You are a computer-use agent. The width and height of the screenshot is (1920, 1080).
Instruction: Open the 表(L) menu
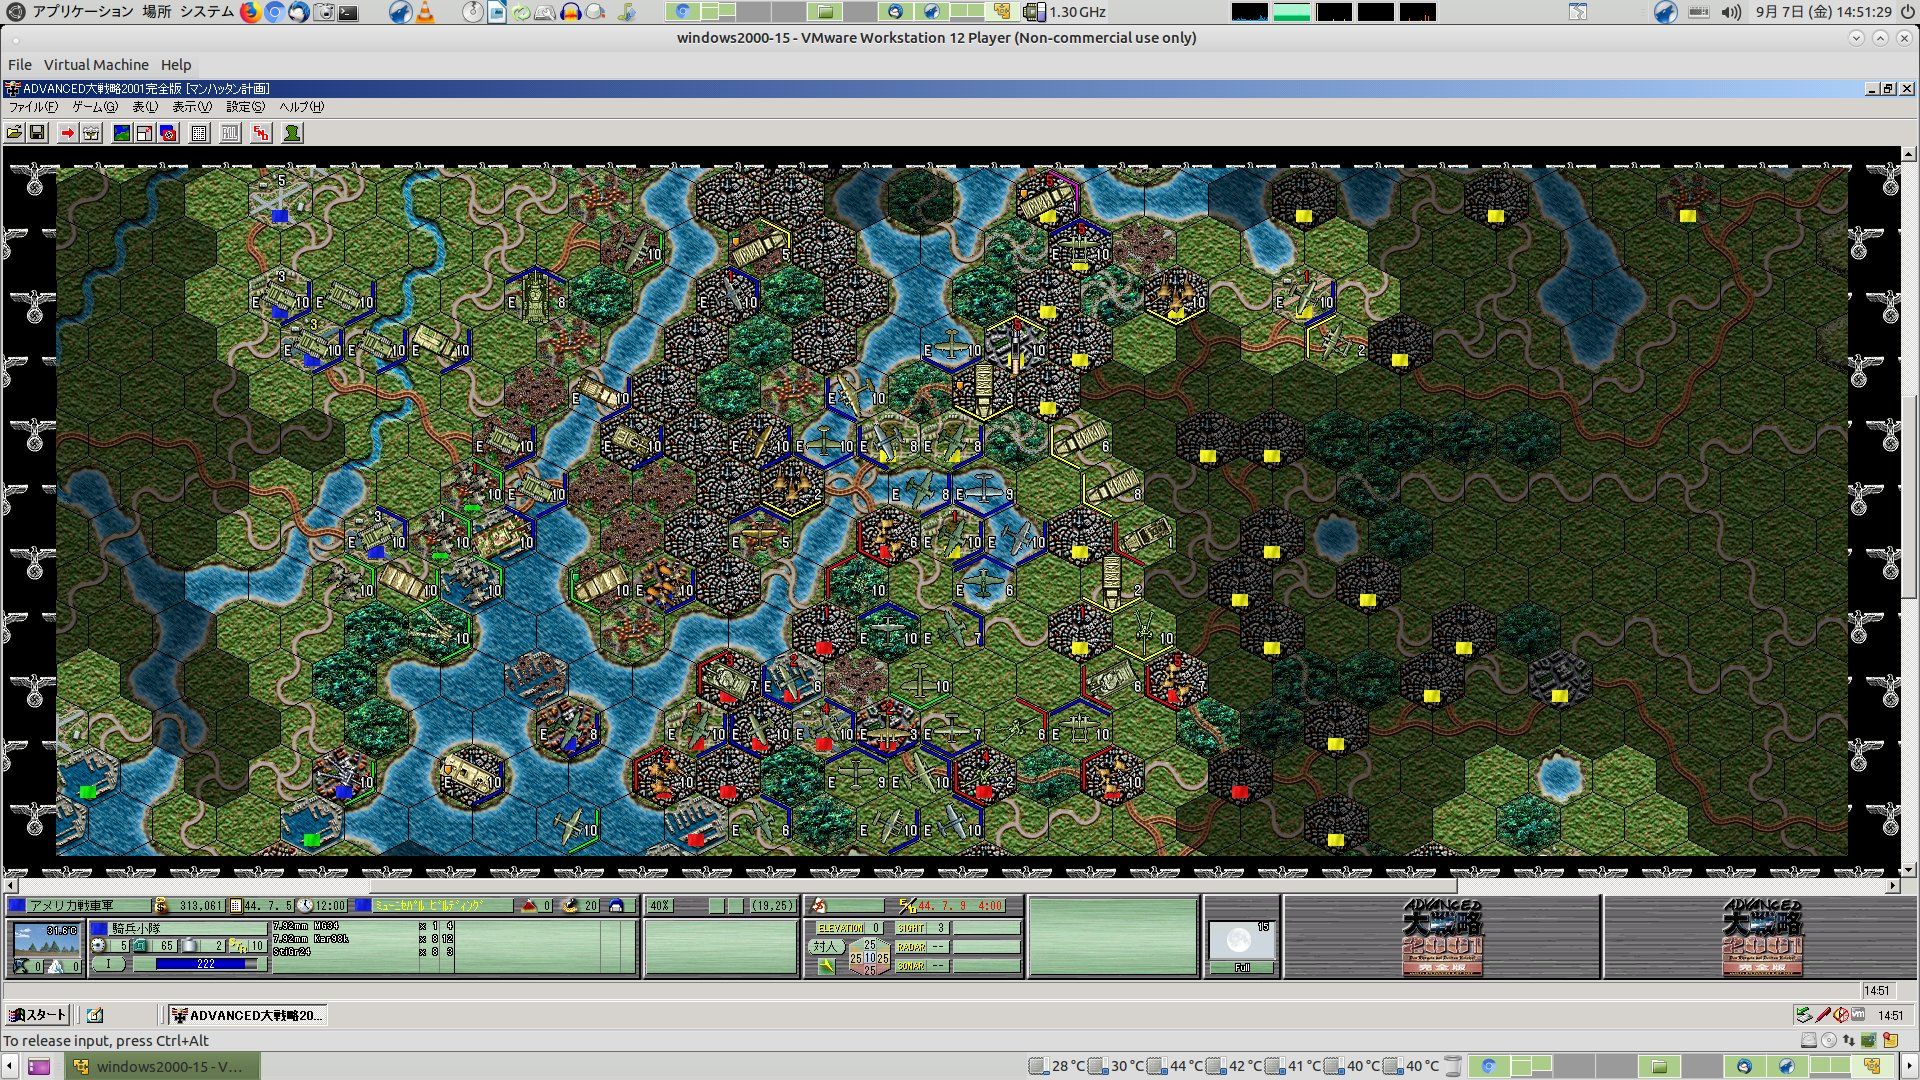tap(145, 107)
